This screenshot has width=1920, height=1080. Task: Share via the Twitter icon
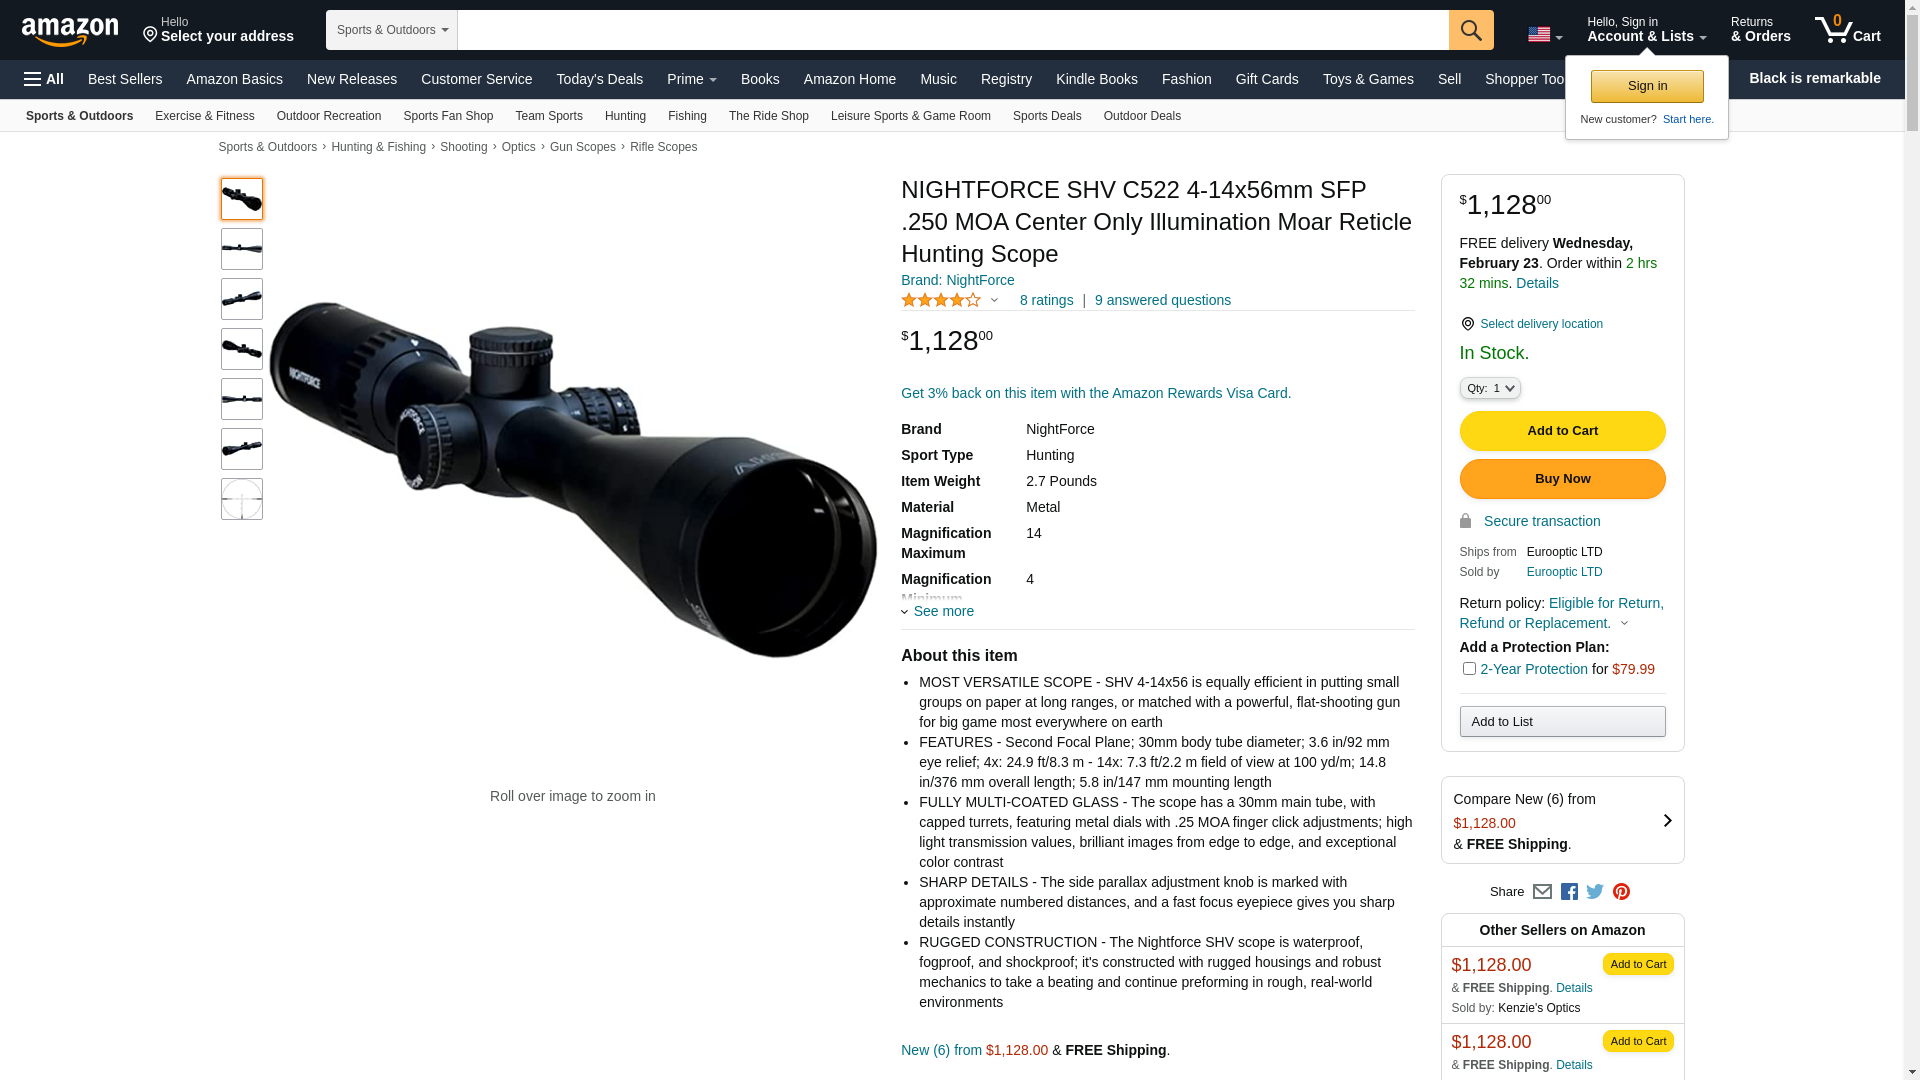point(1595,891)
